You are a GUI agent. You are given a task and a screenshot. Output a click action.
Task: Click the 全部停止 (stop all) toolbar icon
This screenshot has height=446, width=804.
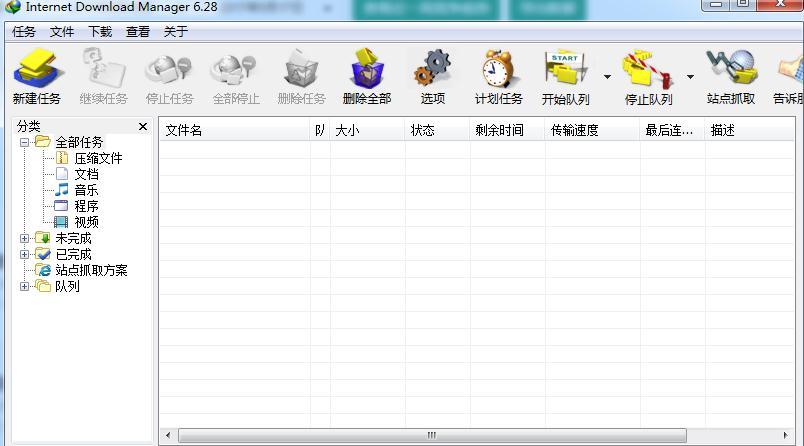(236, 69)
